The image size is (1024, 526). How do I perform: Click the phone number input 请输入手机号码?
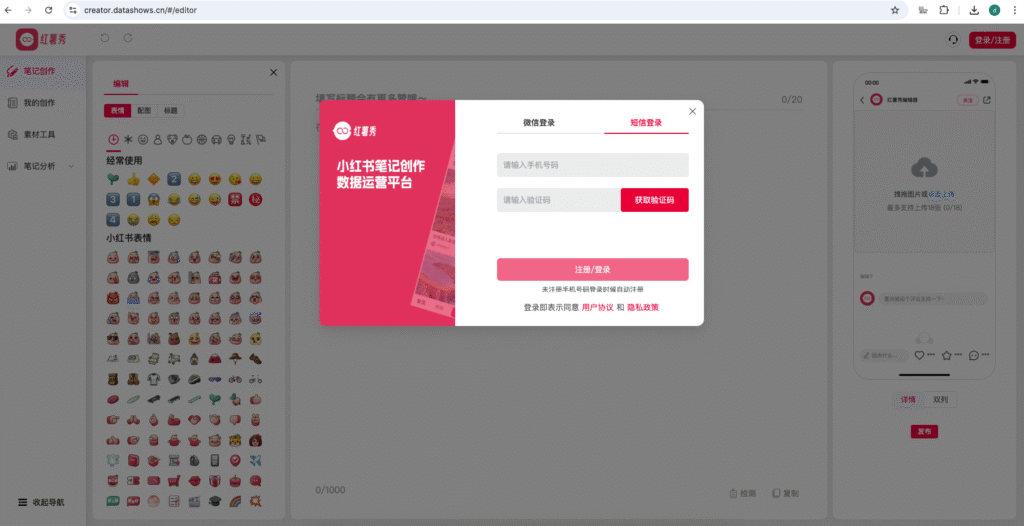[592, 165]
